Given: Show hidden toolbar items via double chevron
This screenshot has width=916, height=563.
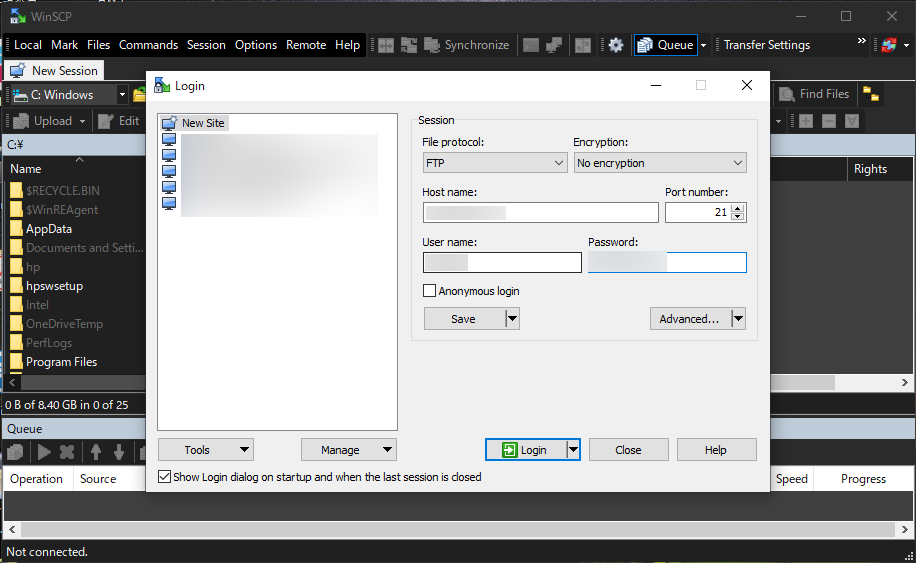Looking at the screenshot, I should click(861, 40).
